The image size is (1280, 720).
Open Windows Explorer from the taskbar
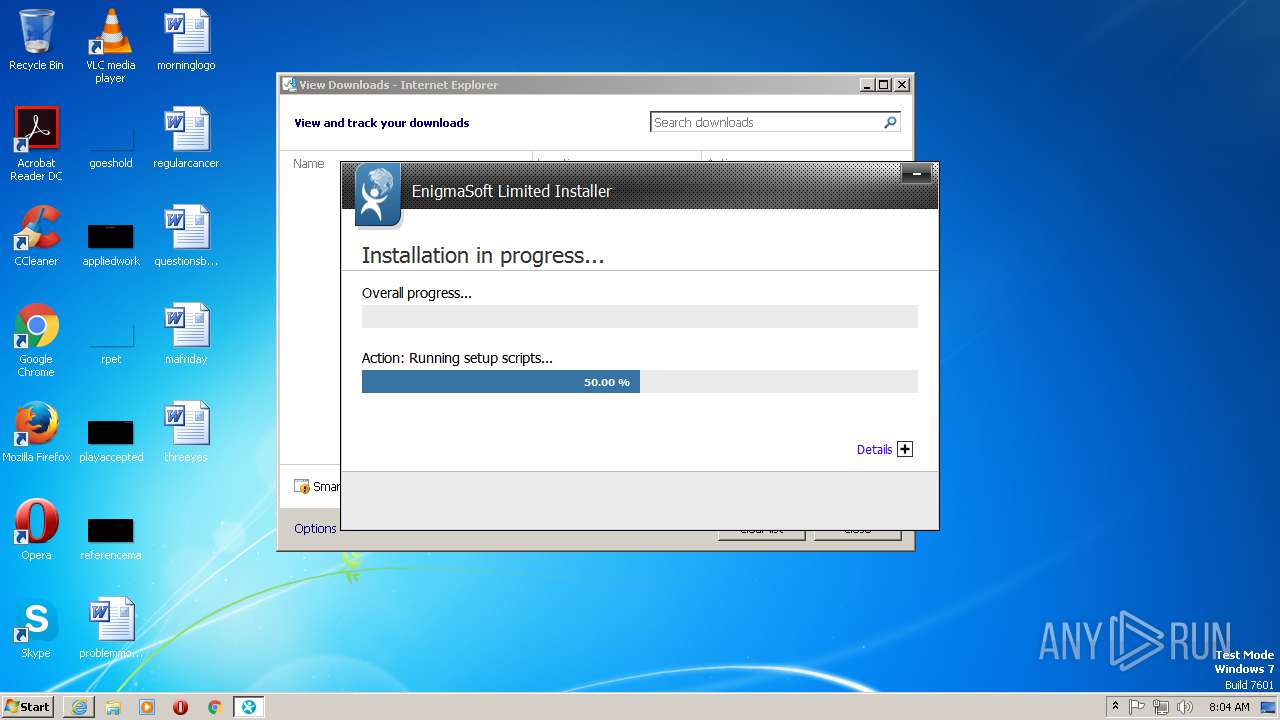113,707
